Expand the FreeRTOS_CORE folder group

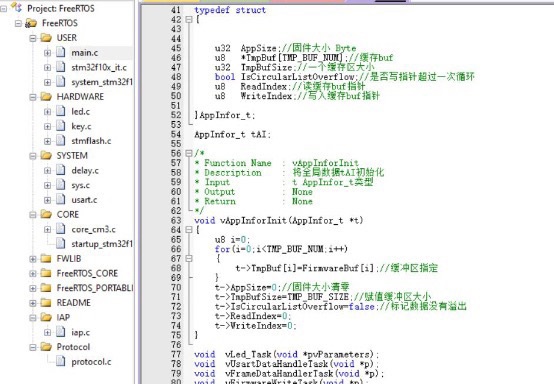click(x=33, y=273)
